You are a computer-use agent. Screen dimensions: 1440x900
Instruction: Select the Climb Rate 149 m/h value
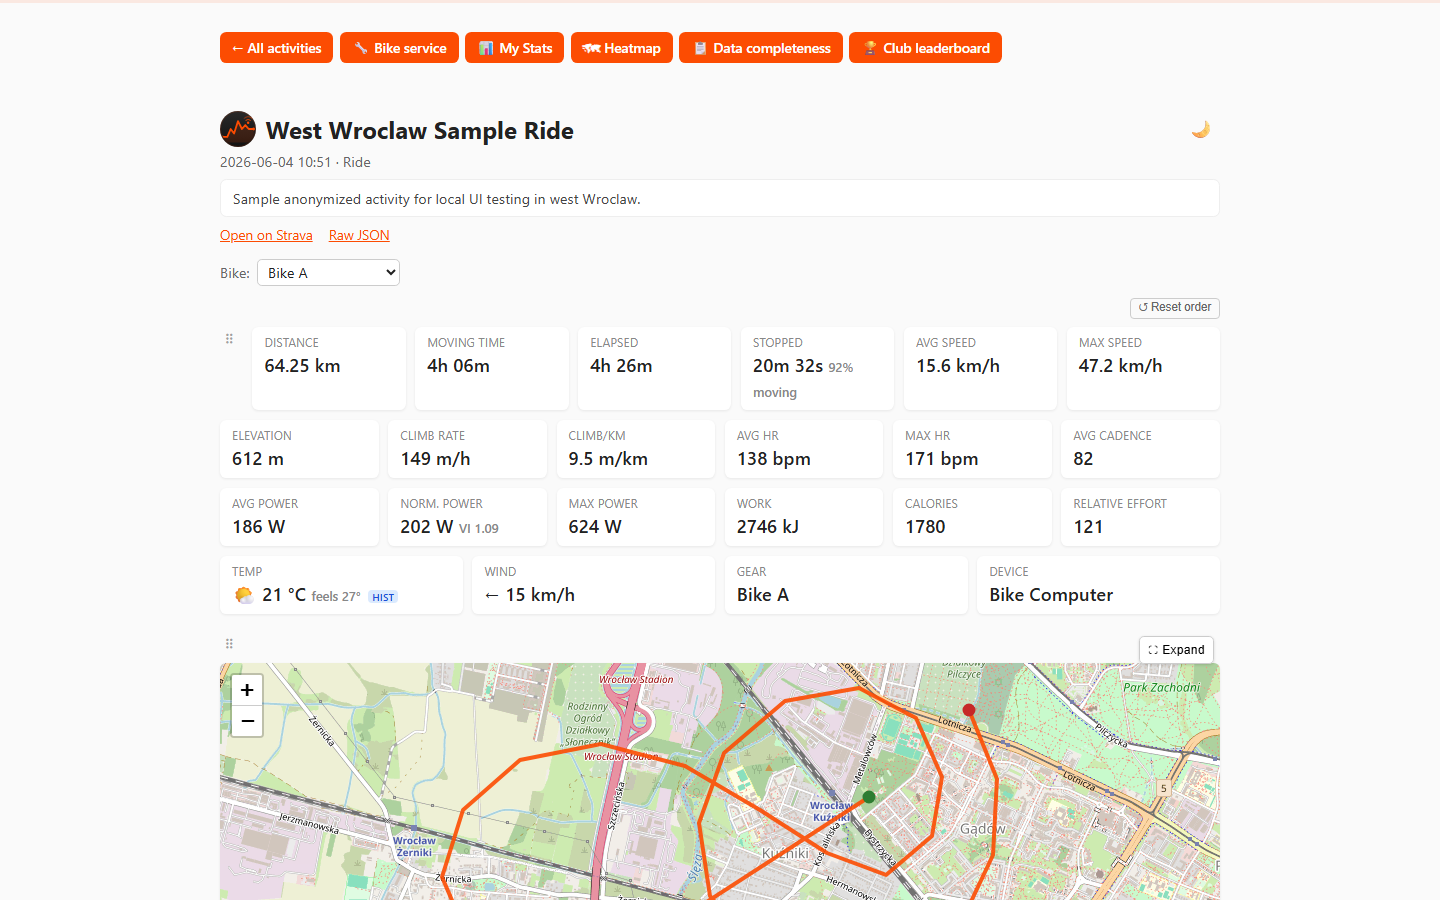pyautogui.click(x=435, y=459)
